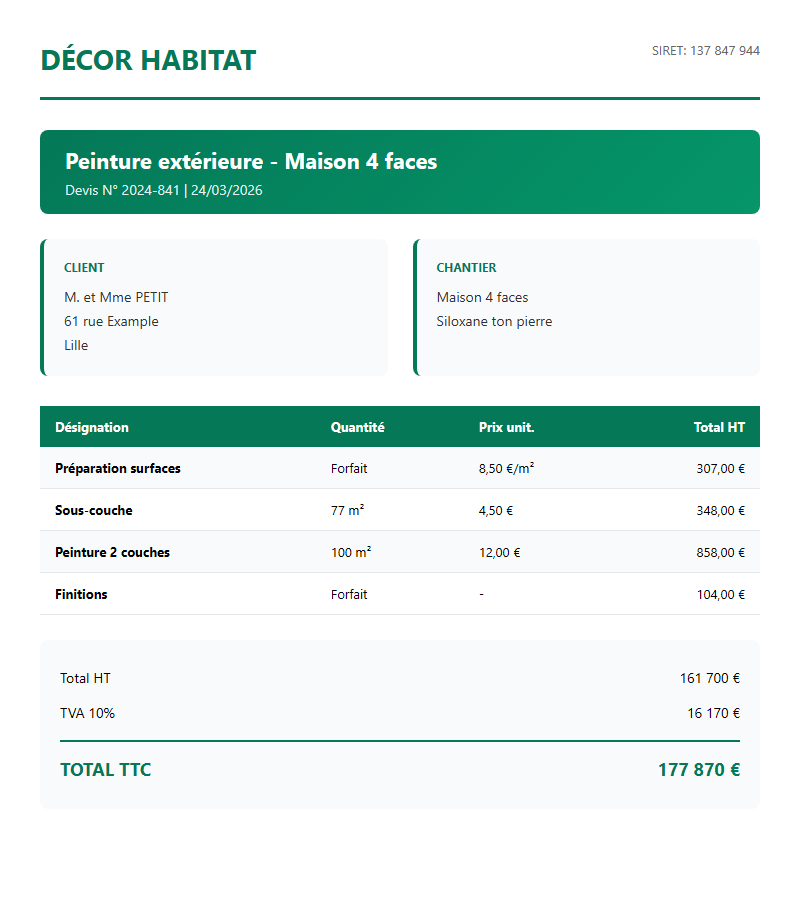Click the DÉCOR HABITAT company title
Viewport: 800px width, 899px height.
148,60
